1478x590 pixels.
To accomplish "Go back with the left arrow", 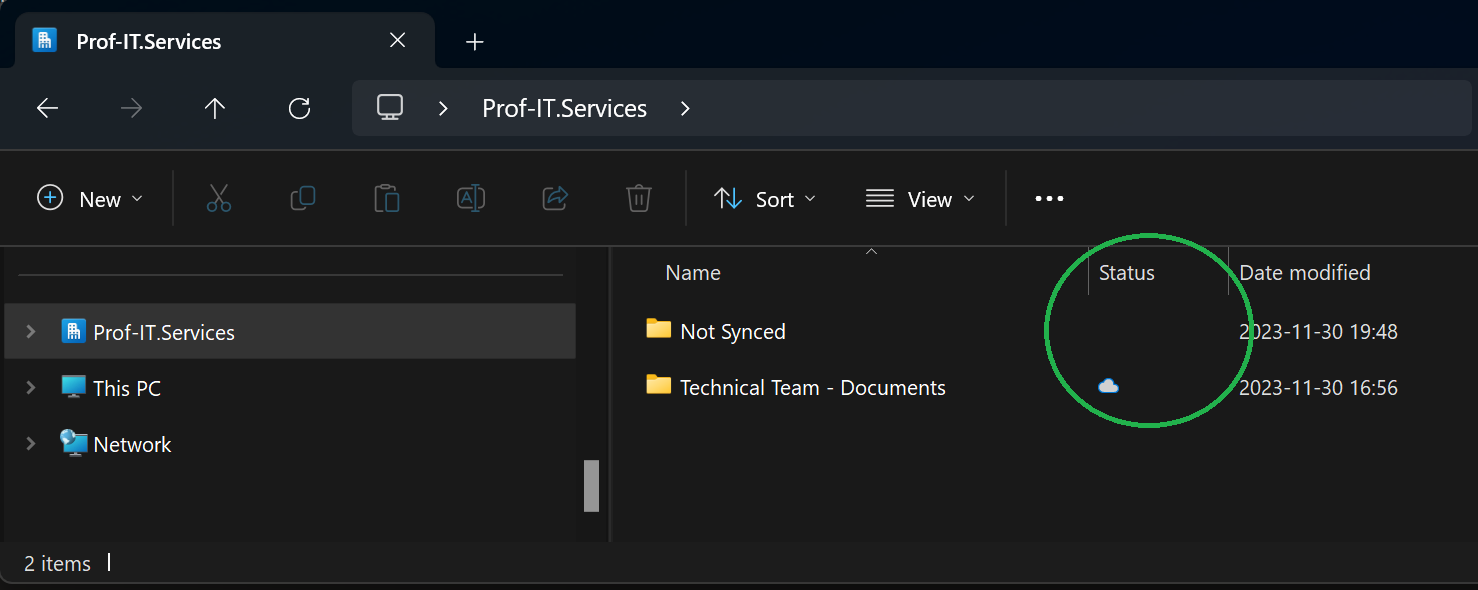I will 47,108.
